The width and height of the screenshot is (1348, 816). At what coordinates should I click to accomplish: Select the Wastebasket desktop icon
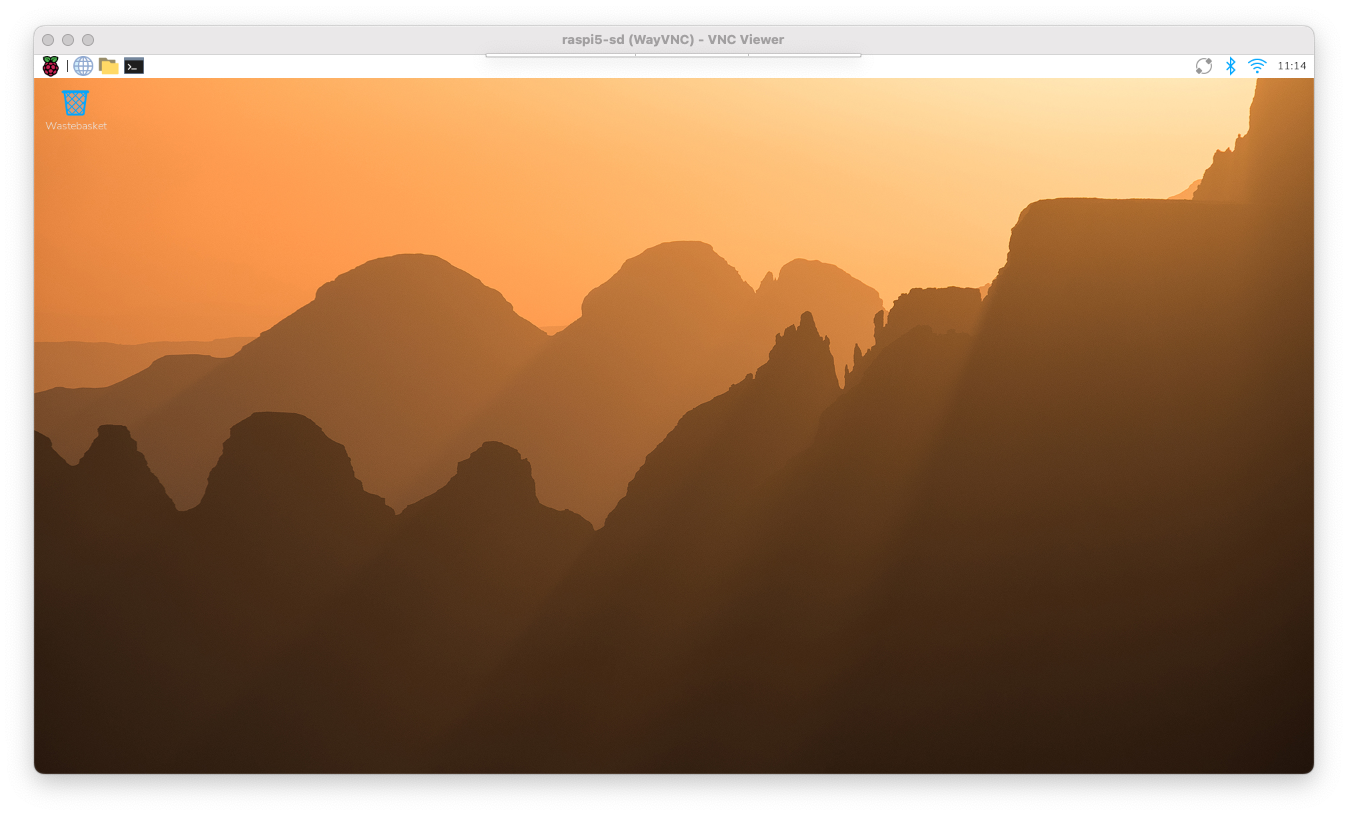coord(75,102)
